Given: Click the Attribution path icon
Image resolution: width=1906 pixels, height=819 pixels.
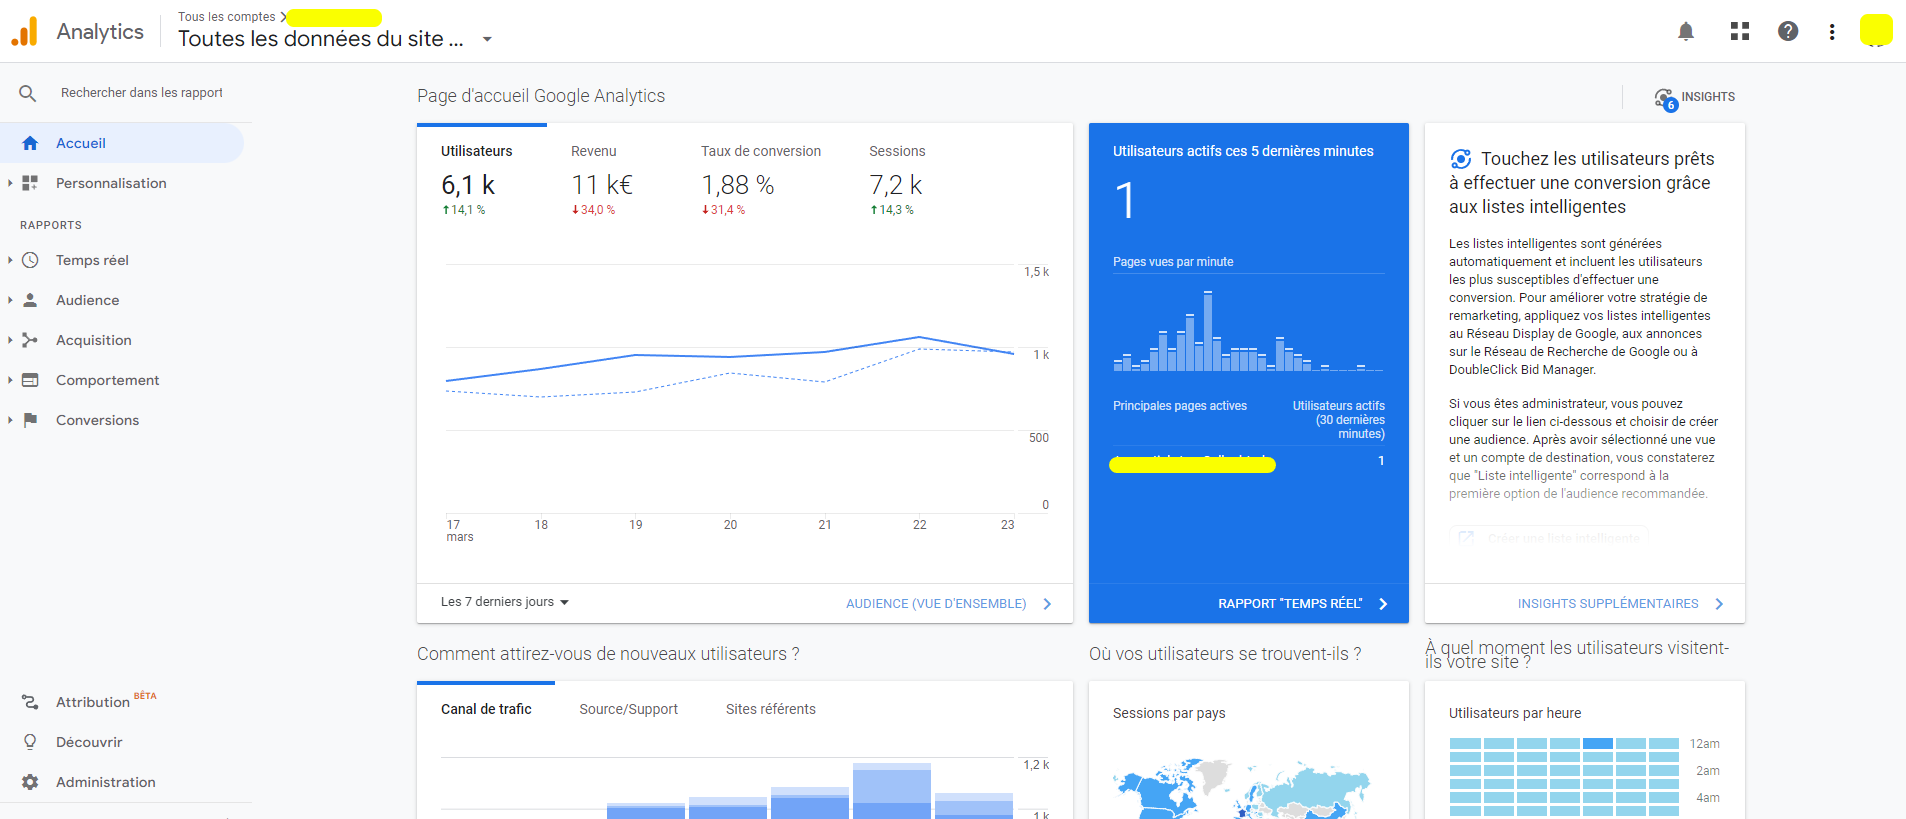Looking at the screenshot, I should (30, 702).
